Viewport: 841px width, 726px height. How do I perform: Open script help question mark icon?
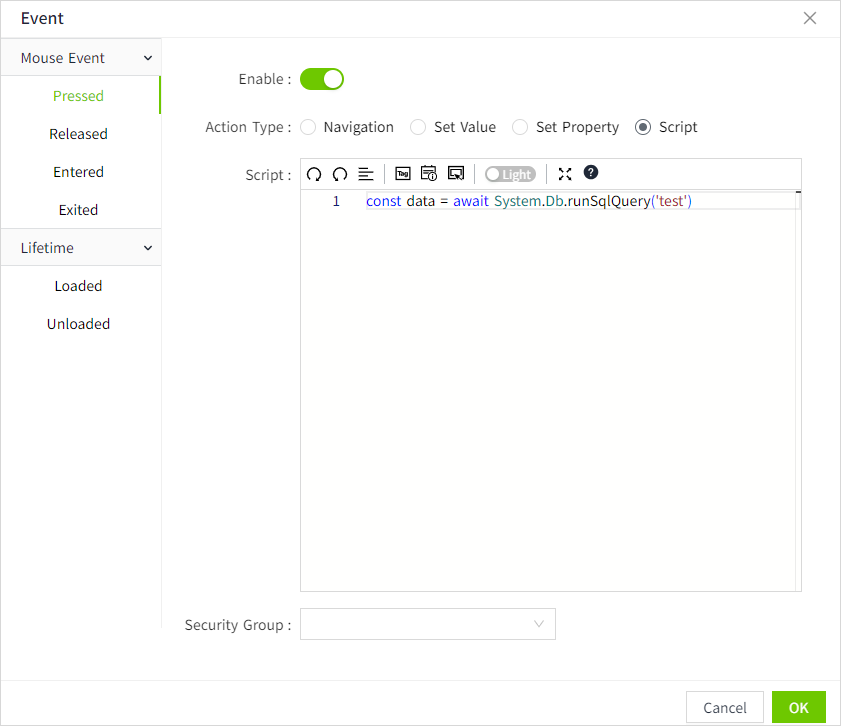591,173
